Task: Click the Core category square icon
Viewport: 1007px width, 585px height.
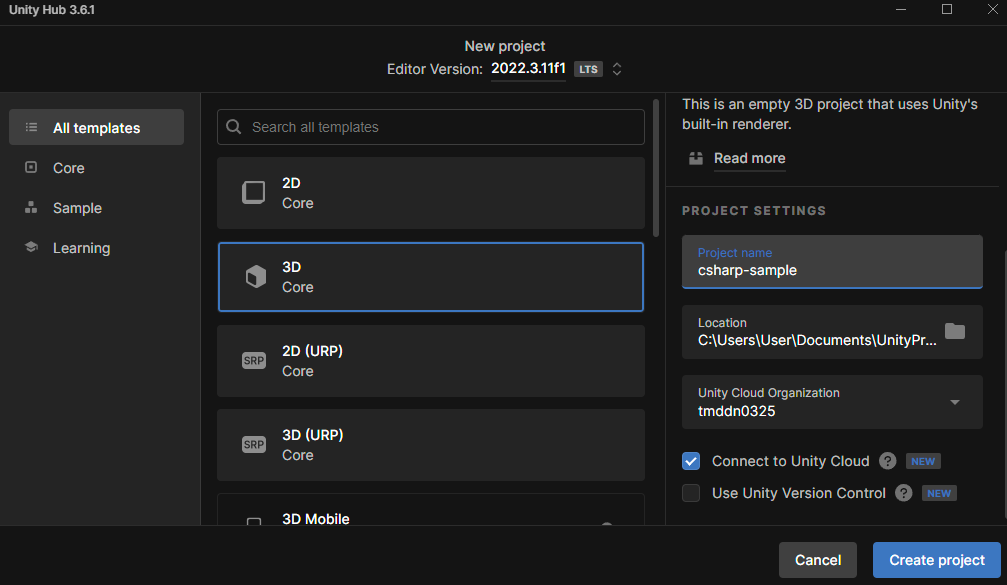Action: click(31, 167)
